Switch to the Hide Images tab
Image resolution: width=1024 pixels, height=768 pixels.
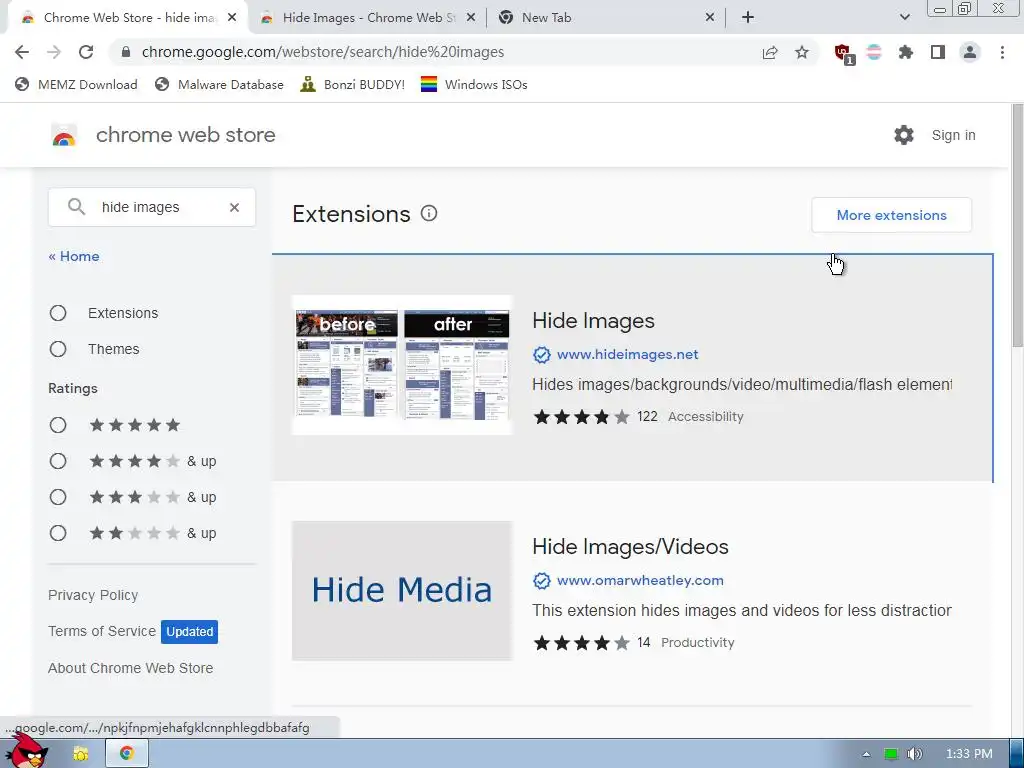click(x=366, y=18)
